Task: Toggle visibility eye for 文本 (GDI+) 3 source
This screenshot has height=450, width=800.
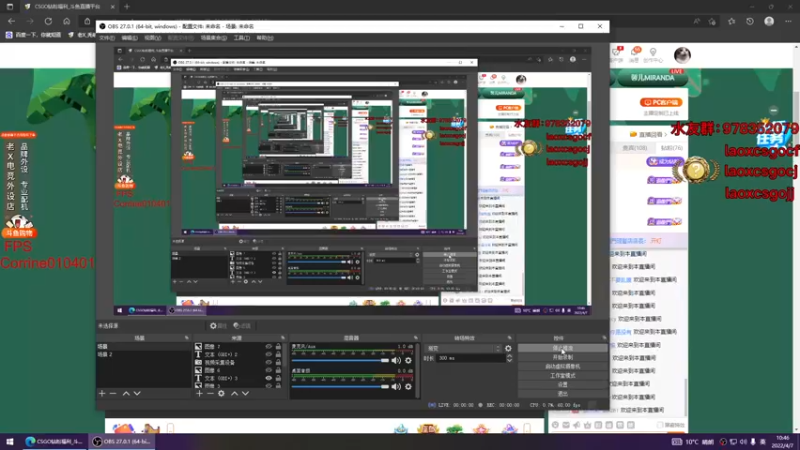Action: coord(268,378)
